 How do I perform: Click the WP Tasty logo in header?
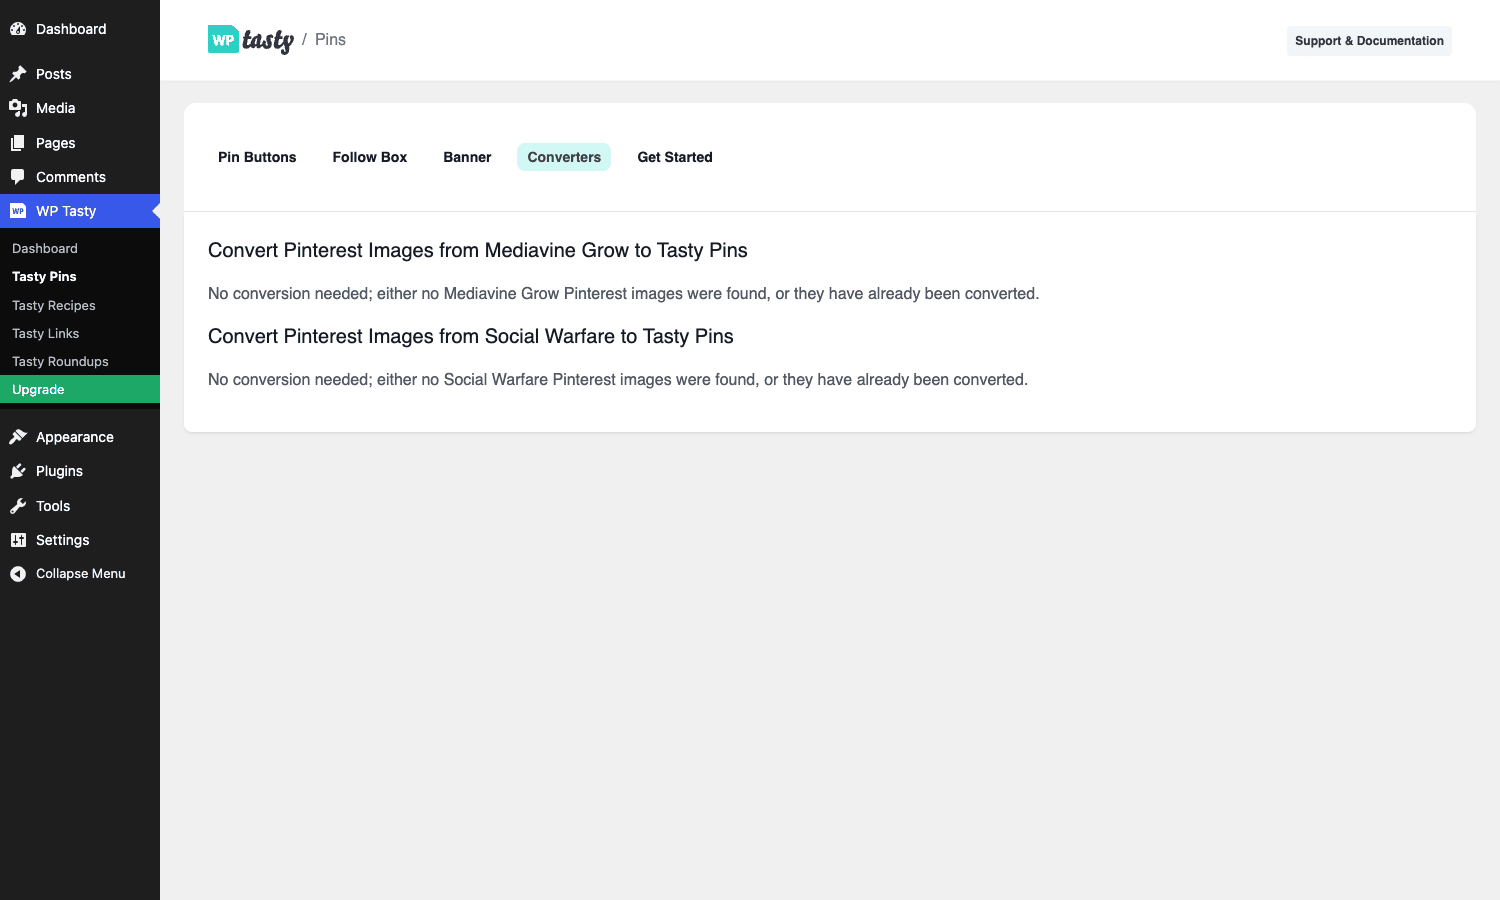point(251,40)
